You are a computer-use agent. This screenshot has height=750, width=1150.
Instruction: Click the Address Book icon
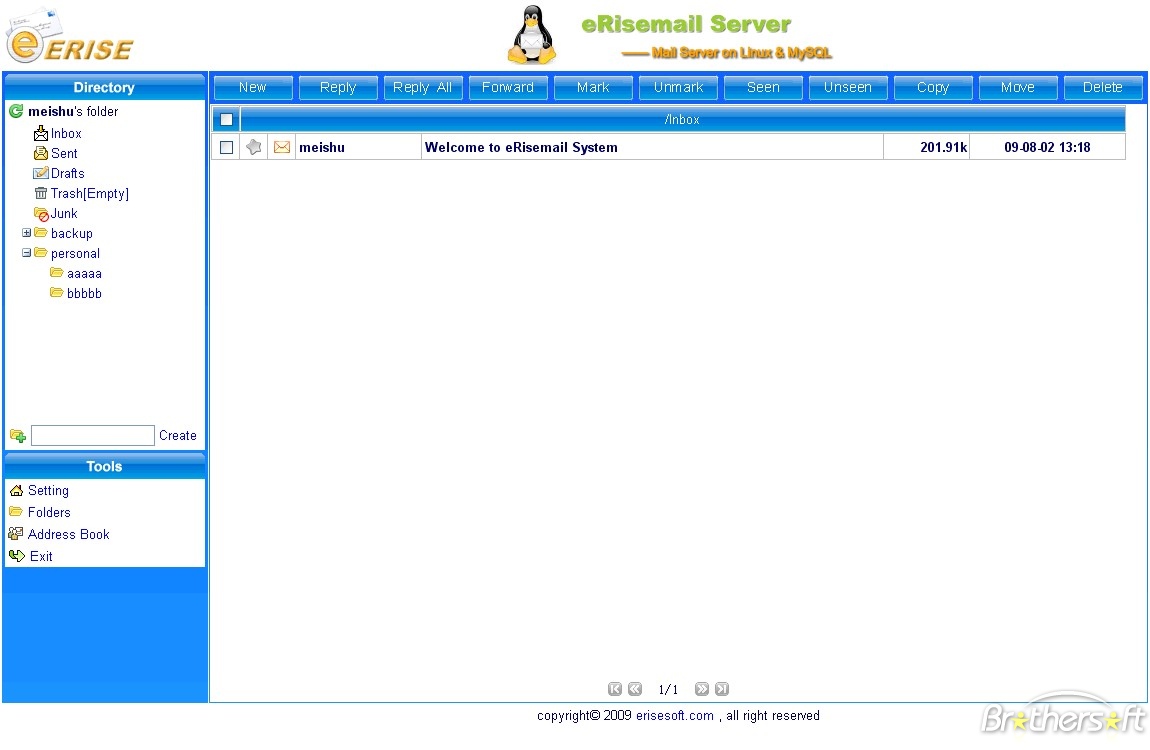[16, 533]
